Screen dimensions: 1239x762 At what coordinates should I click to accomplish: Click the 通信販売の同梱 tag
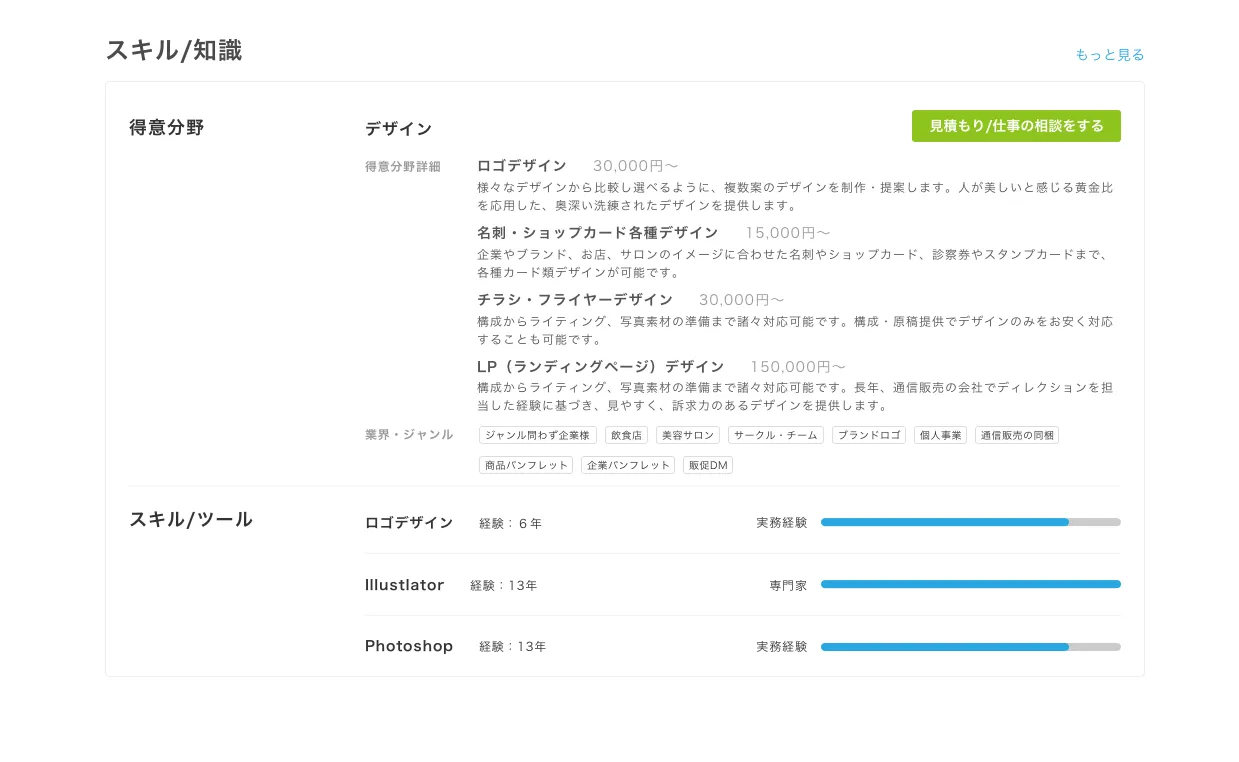(x=1017, y=435)
